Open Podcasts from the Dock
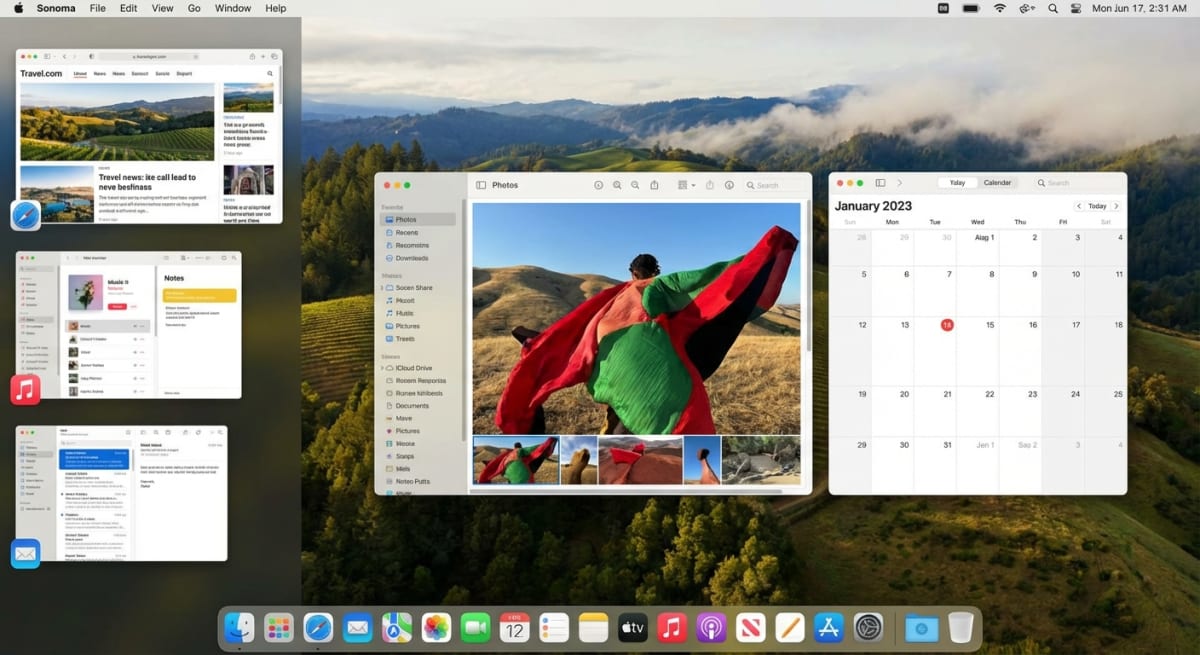 pos(711,628)
